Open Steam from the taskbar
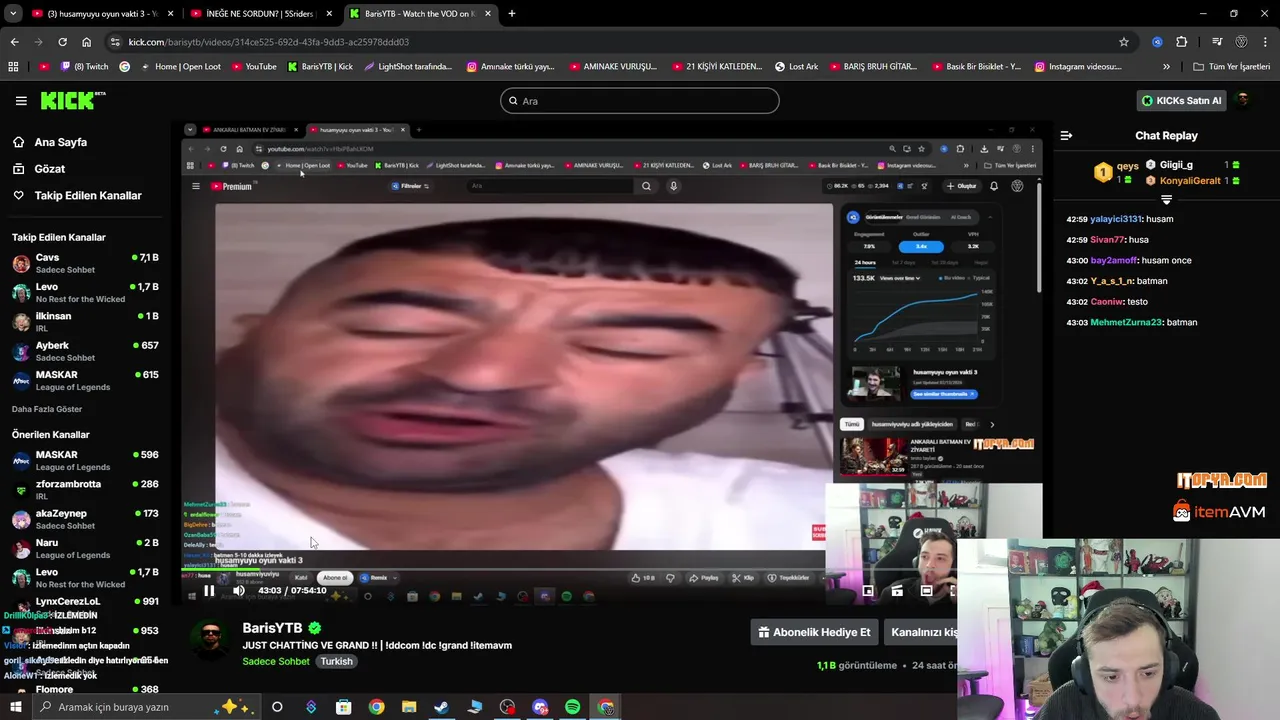 (x=441, y=707)
